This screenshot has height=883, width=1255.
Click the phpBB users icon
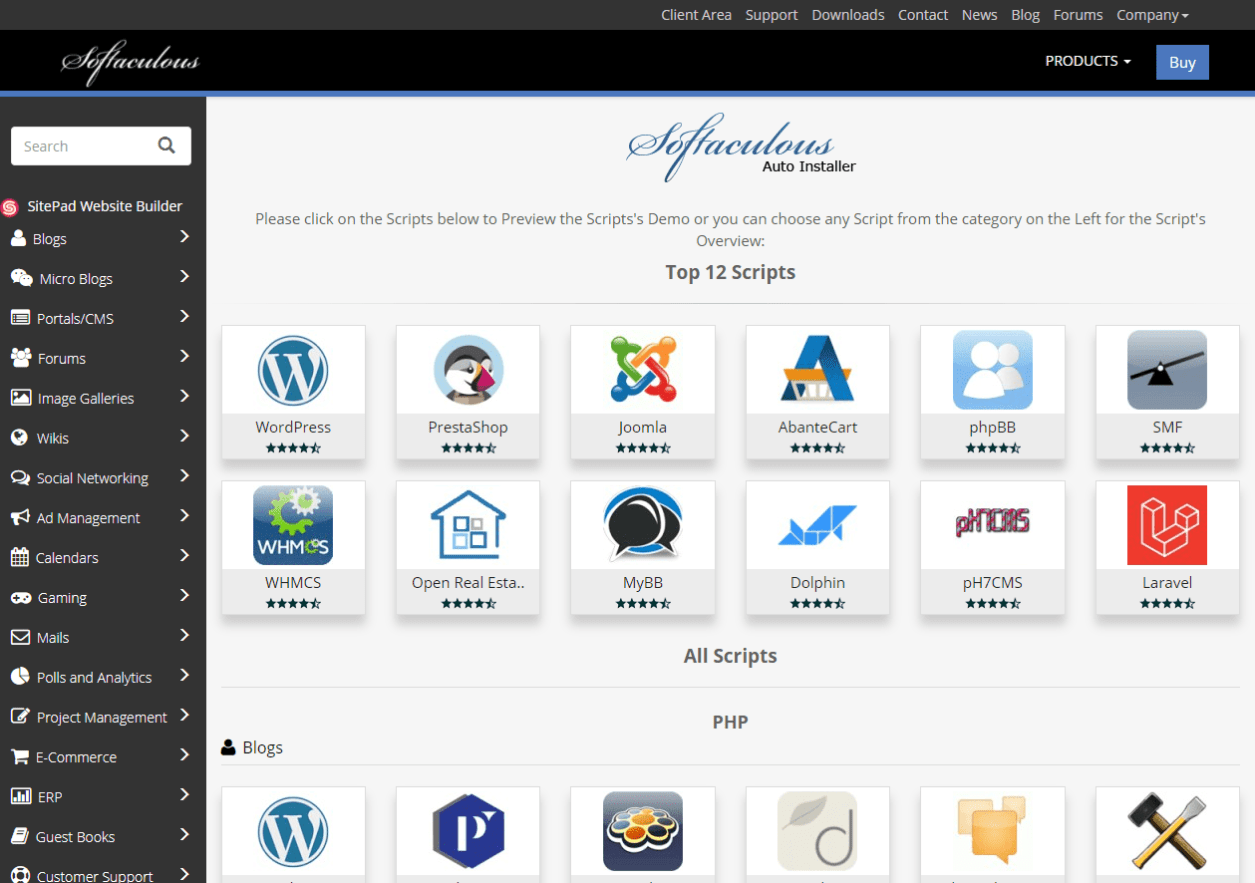pos(992,370)
